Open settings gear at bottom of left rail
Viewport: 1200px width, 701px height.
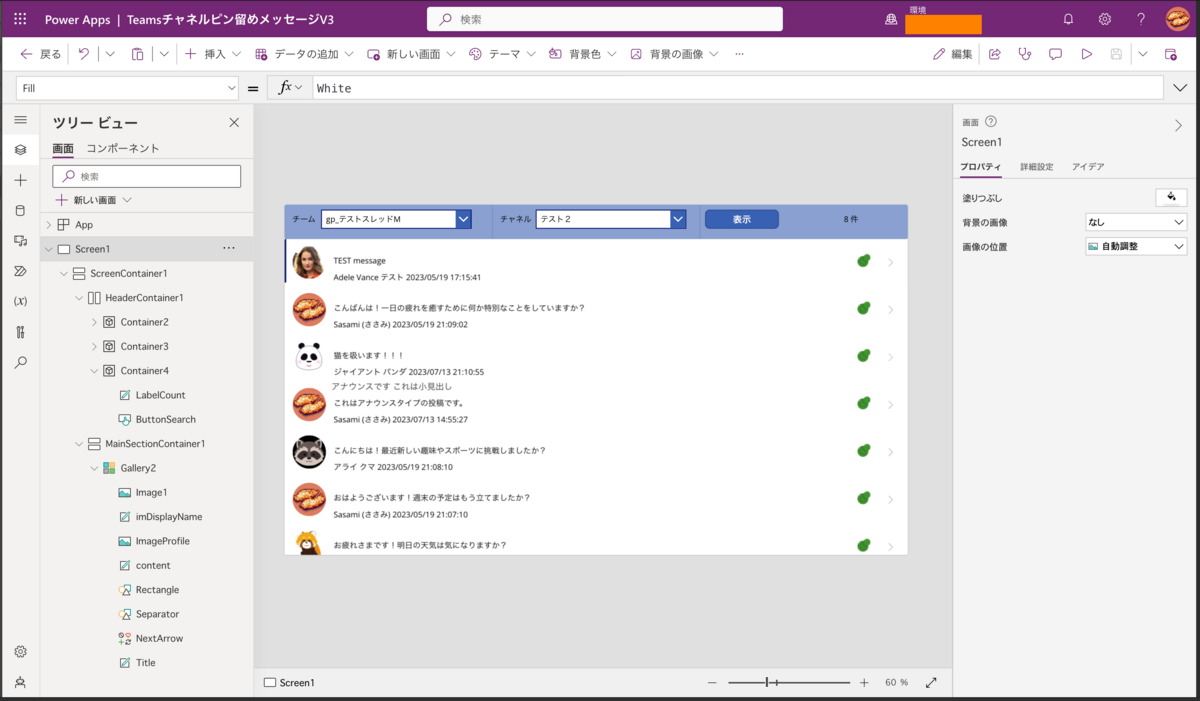(20, 651)
